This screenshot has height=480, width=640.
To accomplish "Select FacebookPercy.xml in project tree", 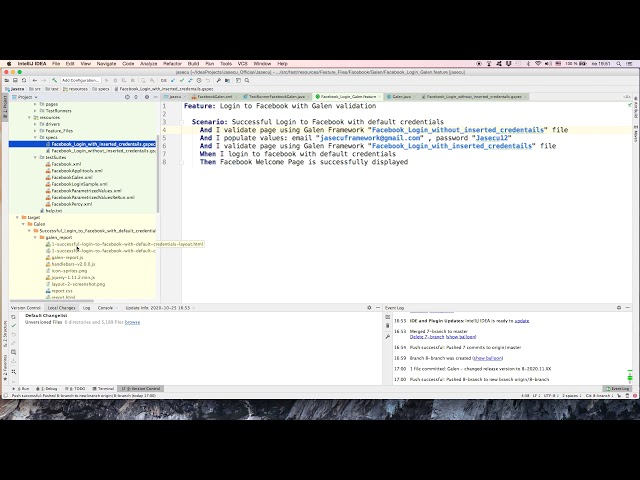I will point(71,204).
